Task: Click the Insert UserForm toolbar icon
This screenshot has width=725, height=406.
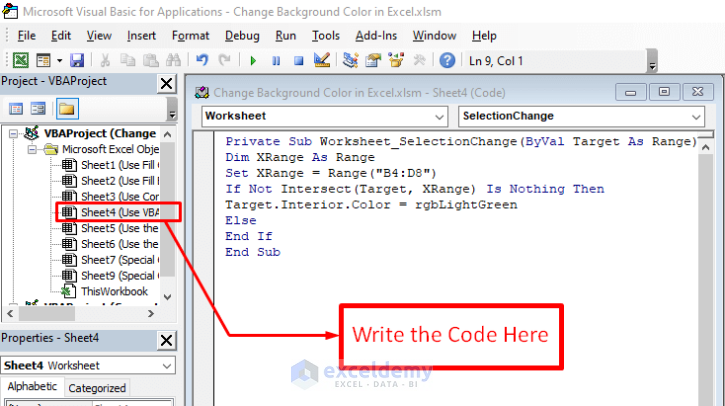Action: tap(43, 61)
